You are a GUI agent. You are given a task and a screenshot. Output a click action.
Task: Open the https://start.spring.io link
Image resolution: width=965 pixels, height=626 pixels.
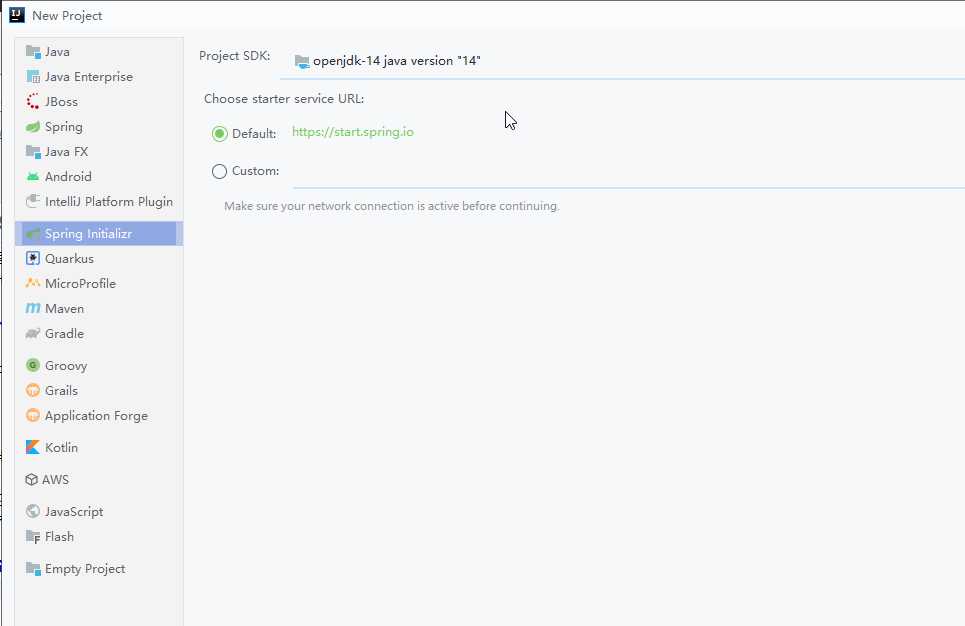coord(353,132)
